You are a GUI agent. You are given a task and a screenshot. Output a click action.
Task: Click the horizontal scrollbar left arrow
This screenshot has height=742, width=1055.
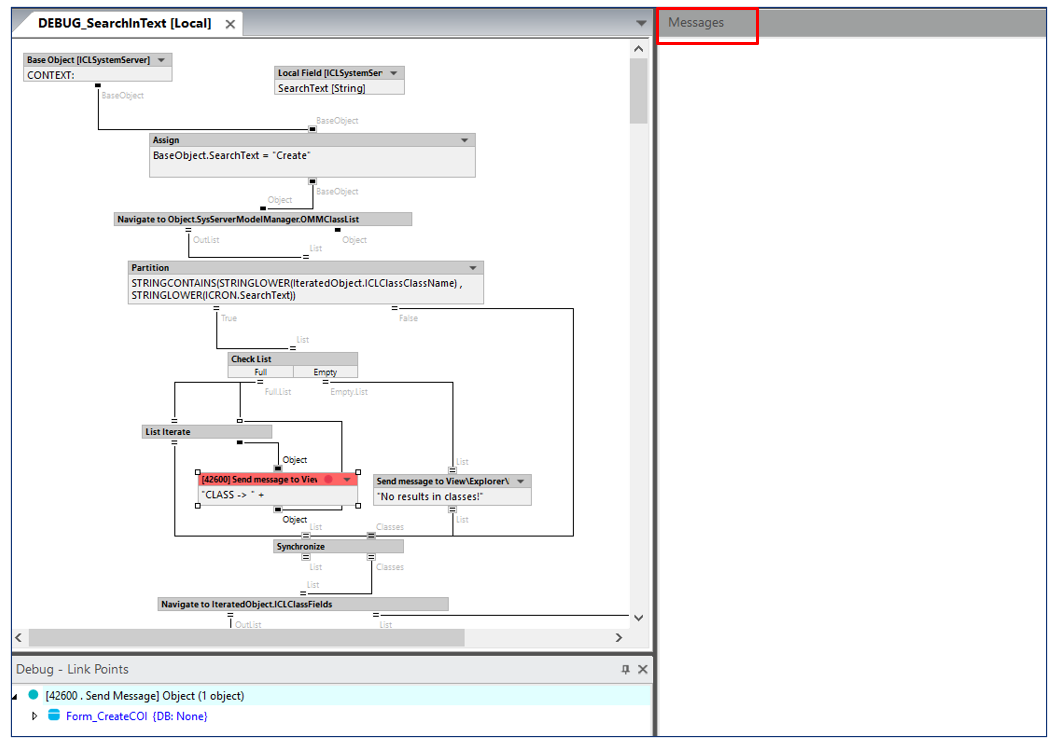point(19,638)
